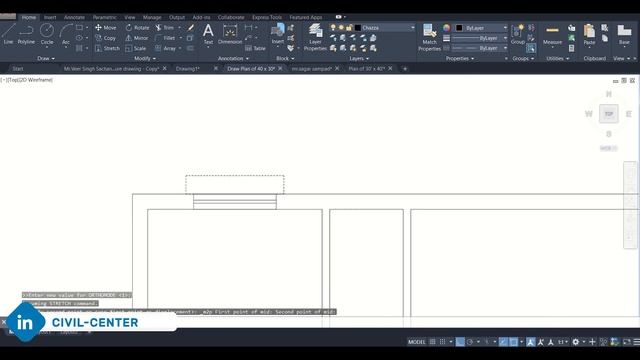Click the new drawing plus button
The image size is (640, 360).
point(405,69)
